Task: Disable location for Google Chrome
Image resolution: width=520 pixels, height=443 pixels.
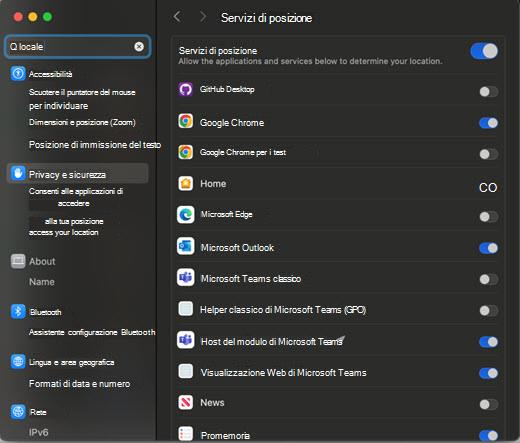Action: (489, 123)
